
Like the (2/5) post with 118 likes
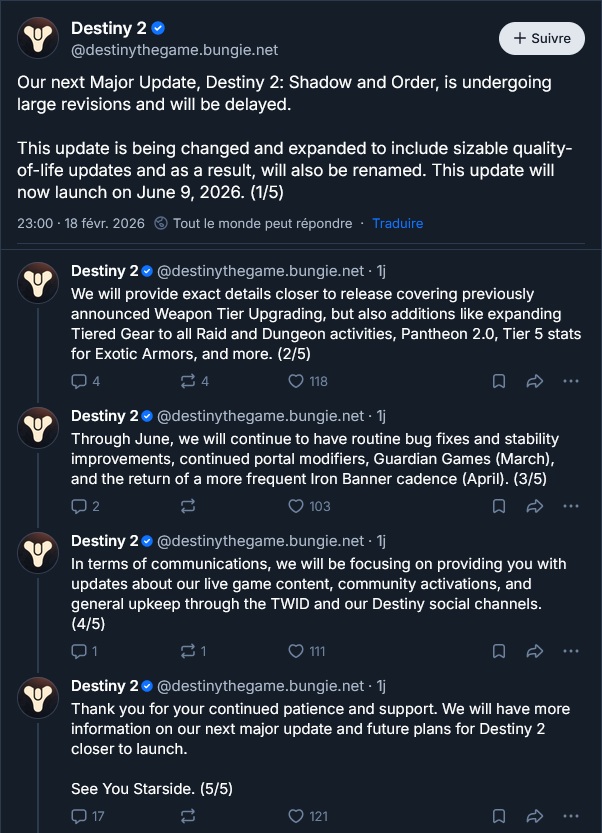(x=296, y=381)
